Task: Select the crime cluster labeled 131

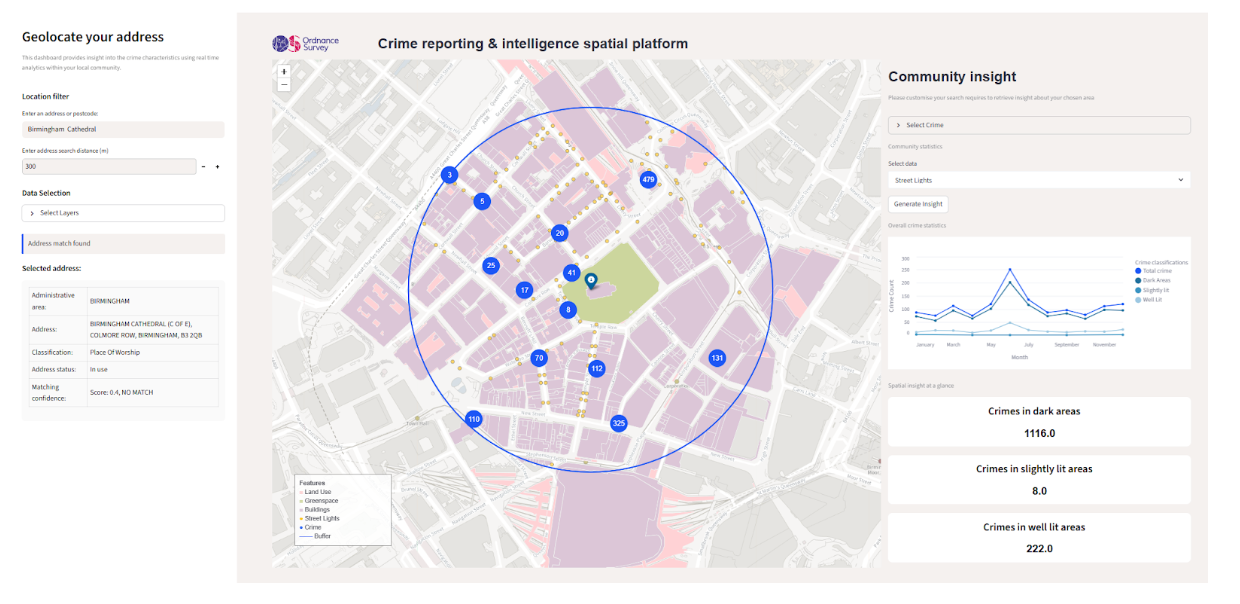Action: 717,358
